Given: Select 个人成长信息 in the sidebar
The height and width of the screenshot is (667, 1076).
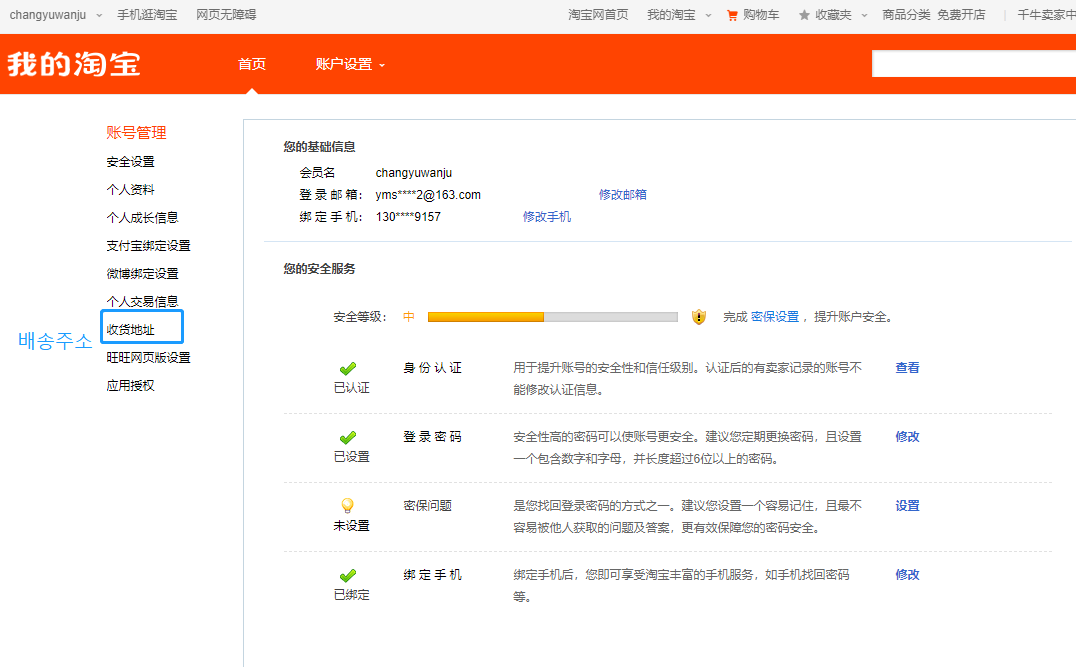Looking at the screenshot, I should pyautogui.click(x=142, y=218).
